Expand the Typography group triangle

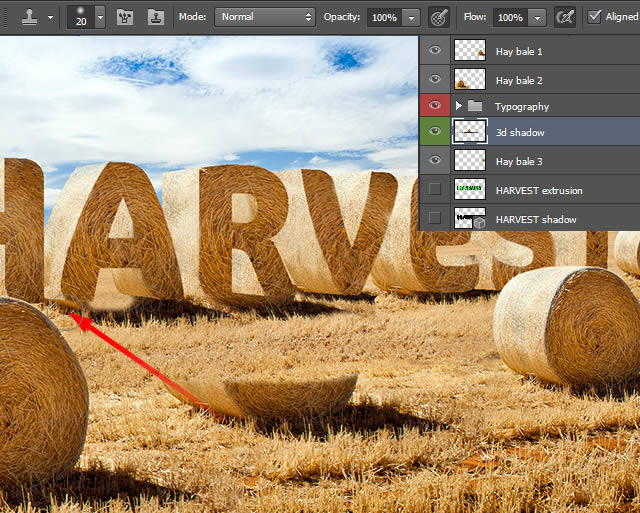[458, 106]
